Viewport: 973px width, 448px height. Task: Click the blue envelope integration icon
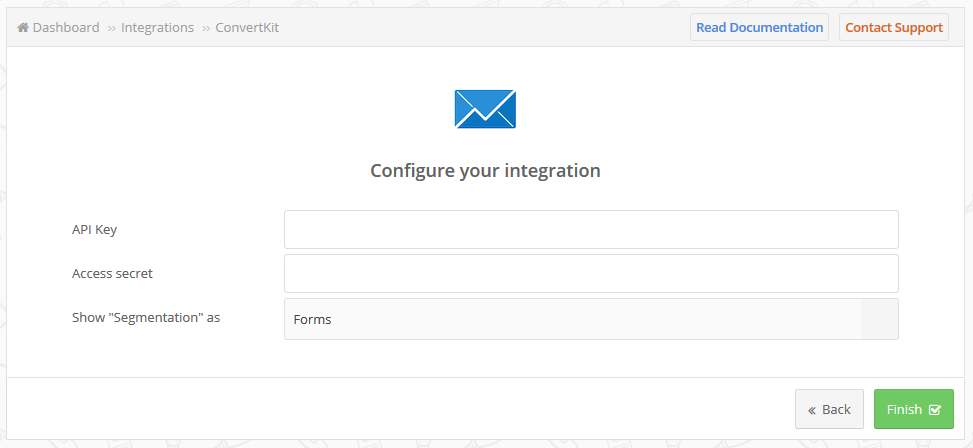[485, 109]
